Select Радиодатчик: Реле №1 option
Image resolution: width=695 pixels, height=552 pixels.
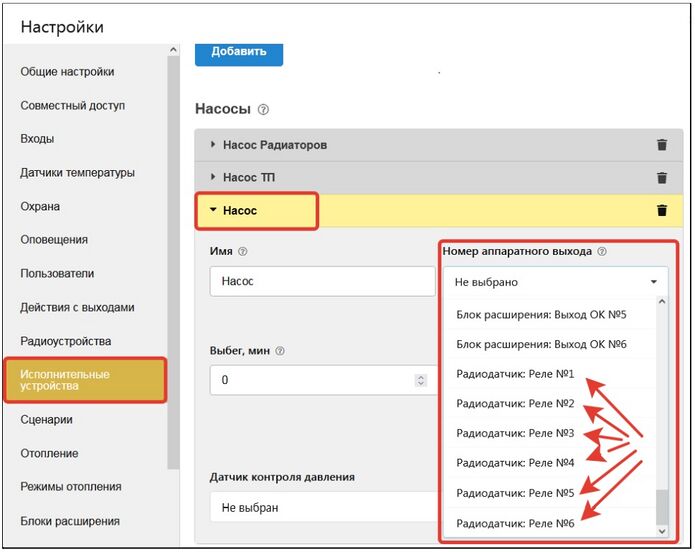[x=515, y=375]
